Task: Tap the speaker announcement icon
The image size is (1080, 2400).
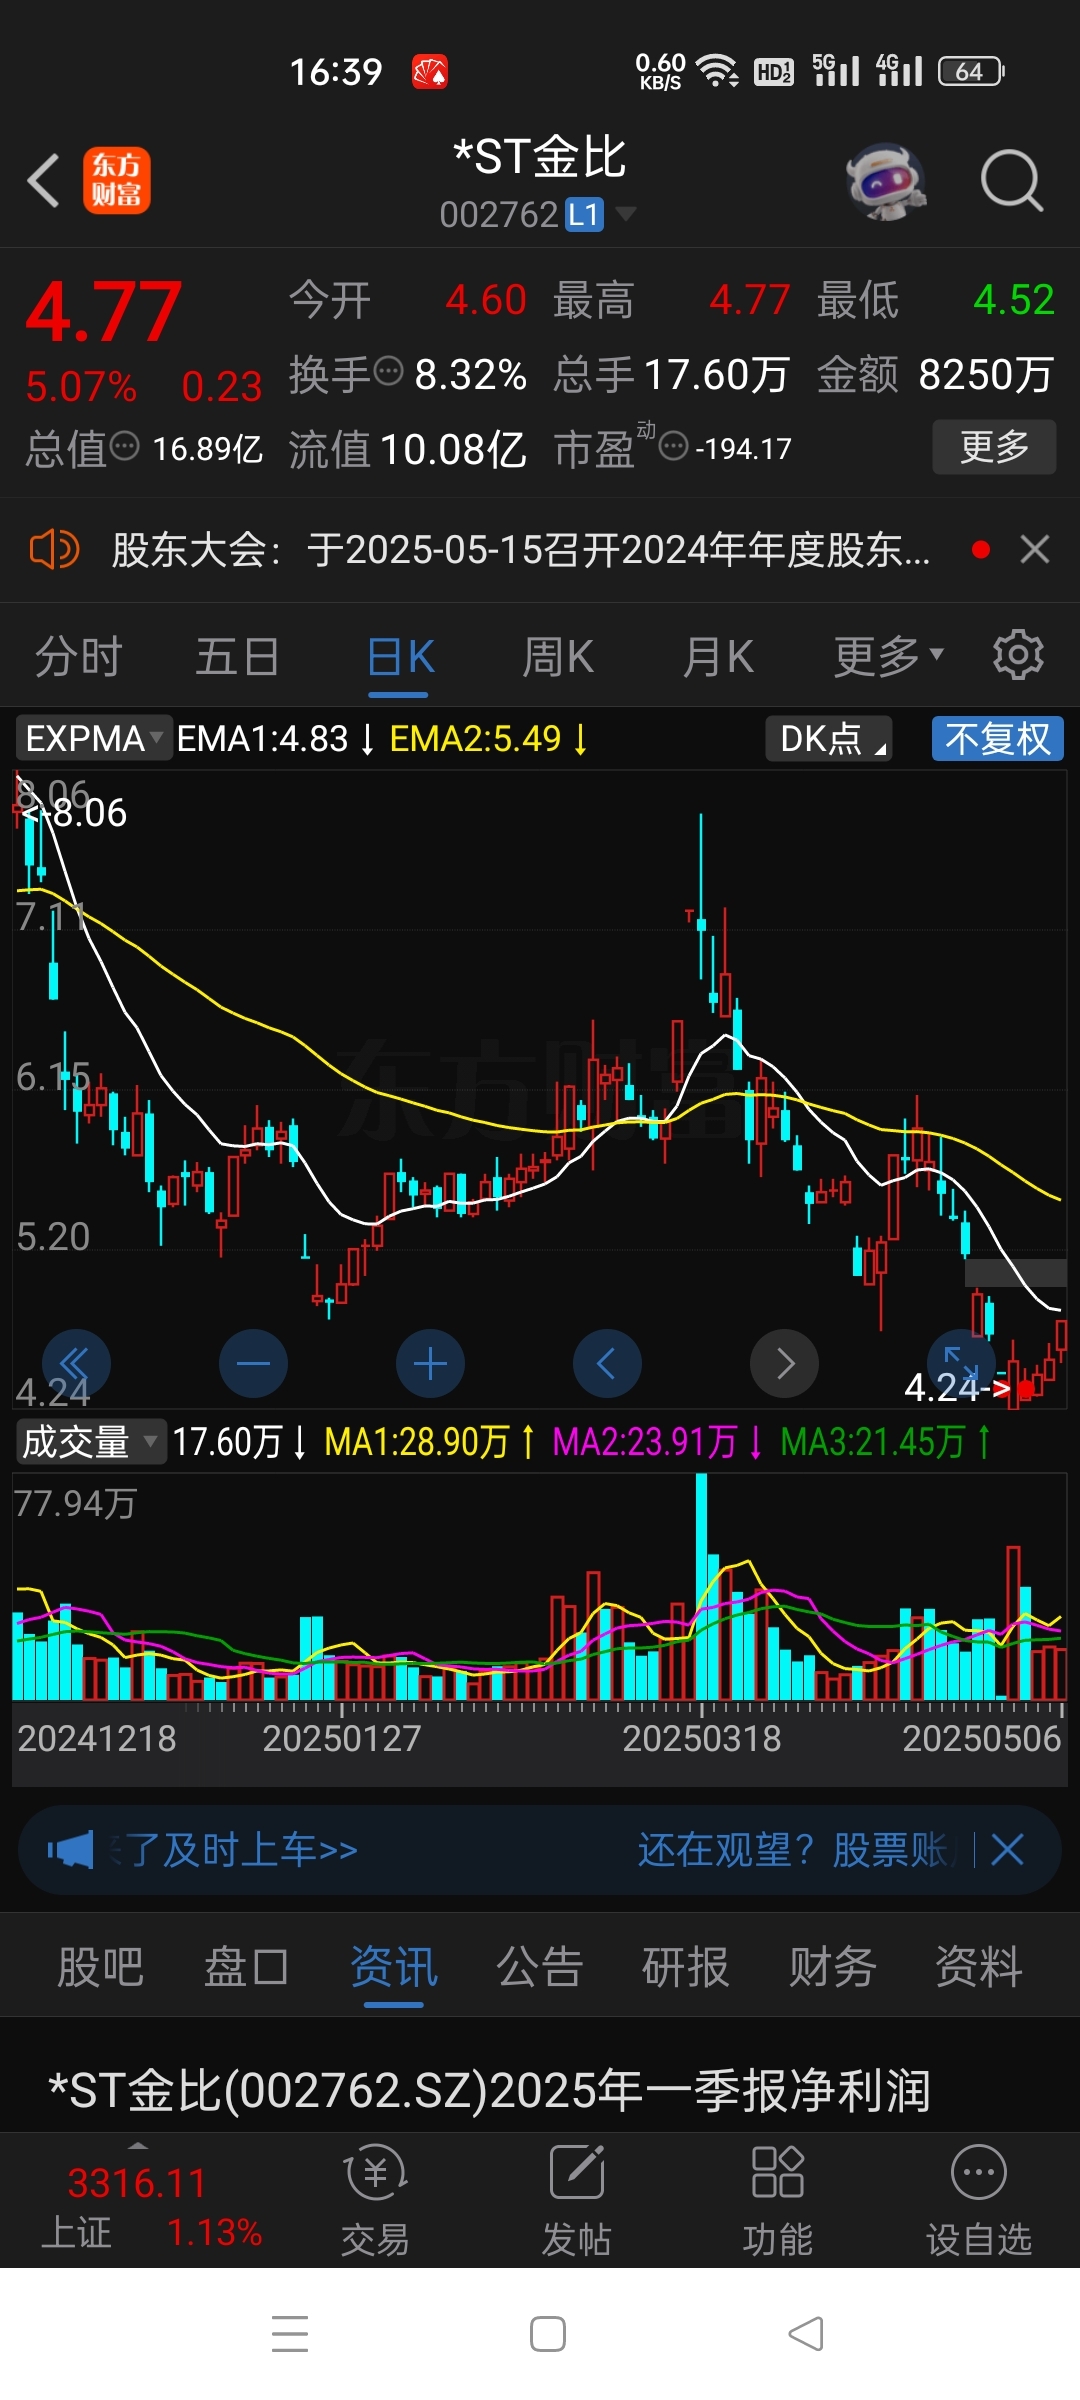Action: [x=54, y=549]
